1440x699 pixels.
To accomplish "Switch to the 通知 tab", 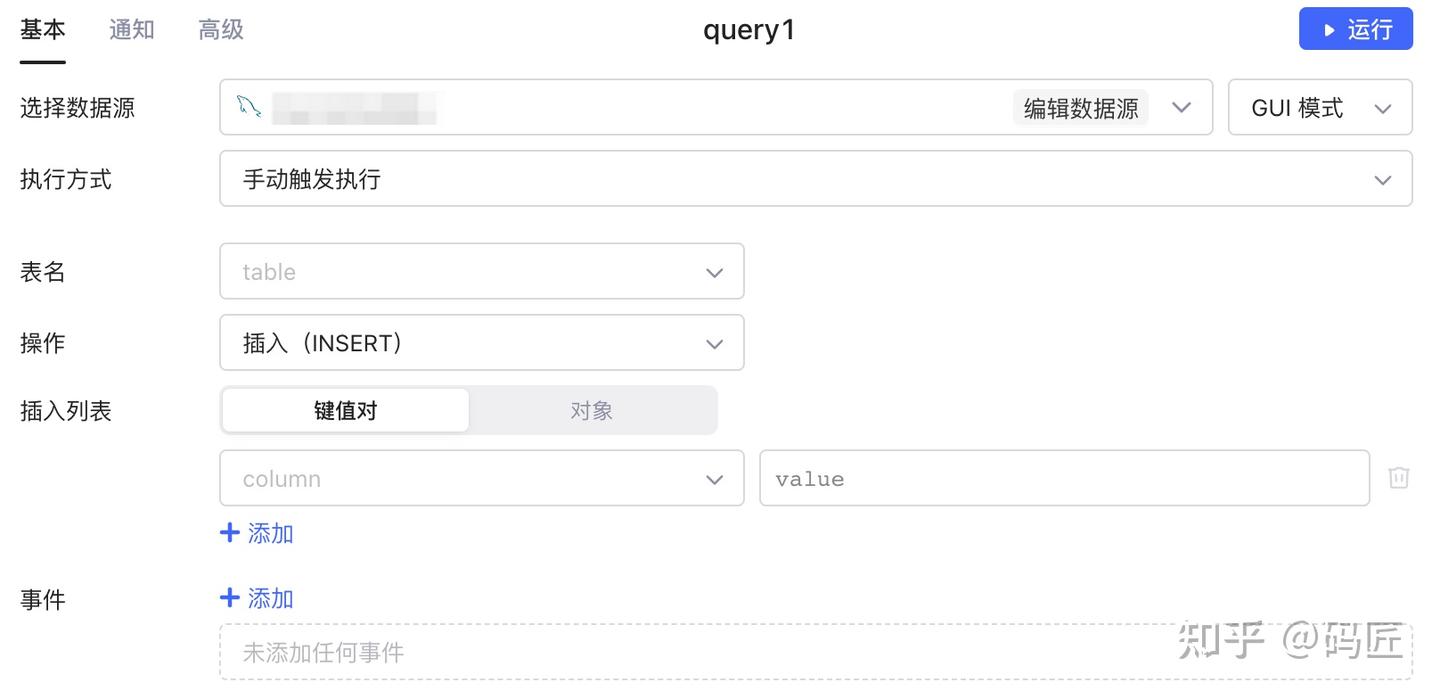I will point(132,30).
